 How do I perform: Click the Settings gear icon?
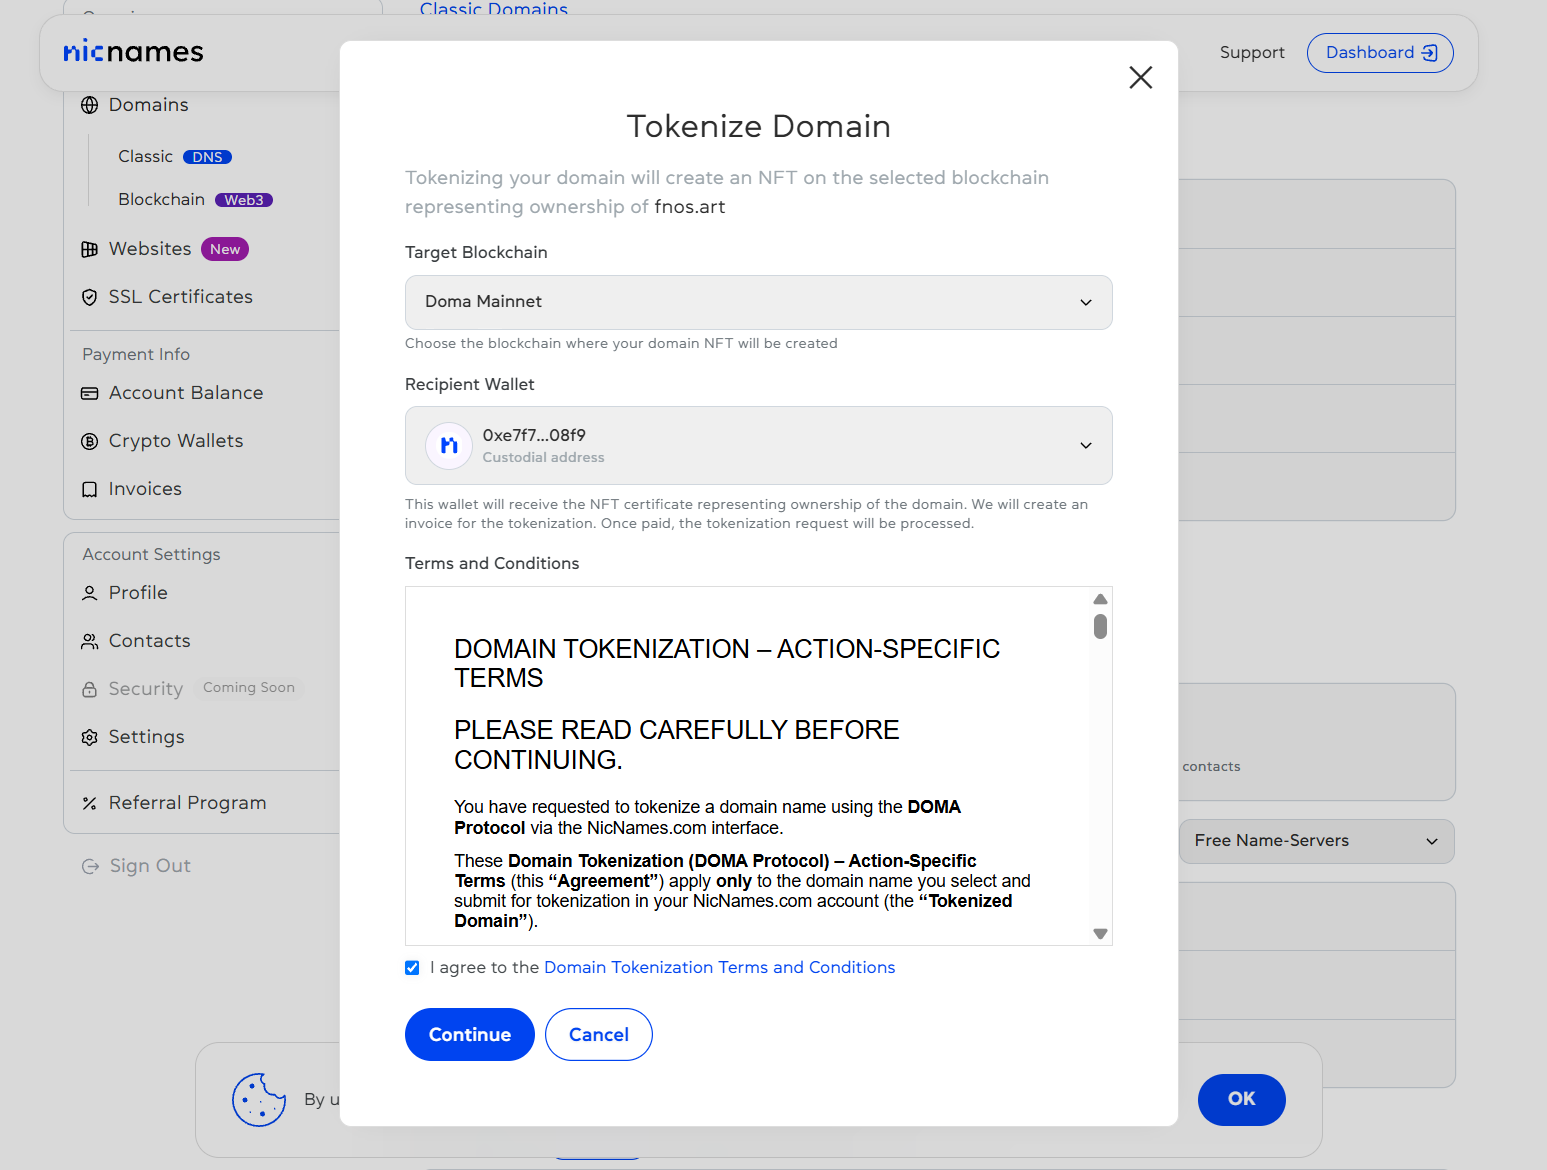(x=90, y=737)
